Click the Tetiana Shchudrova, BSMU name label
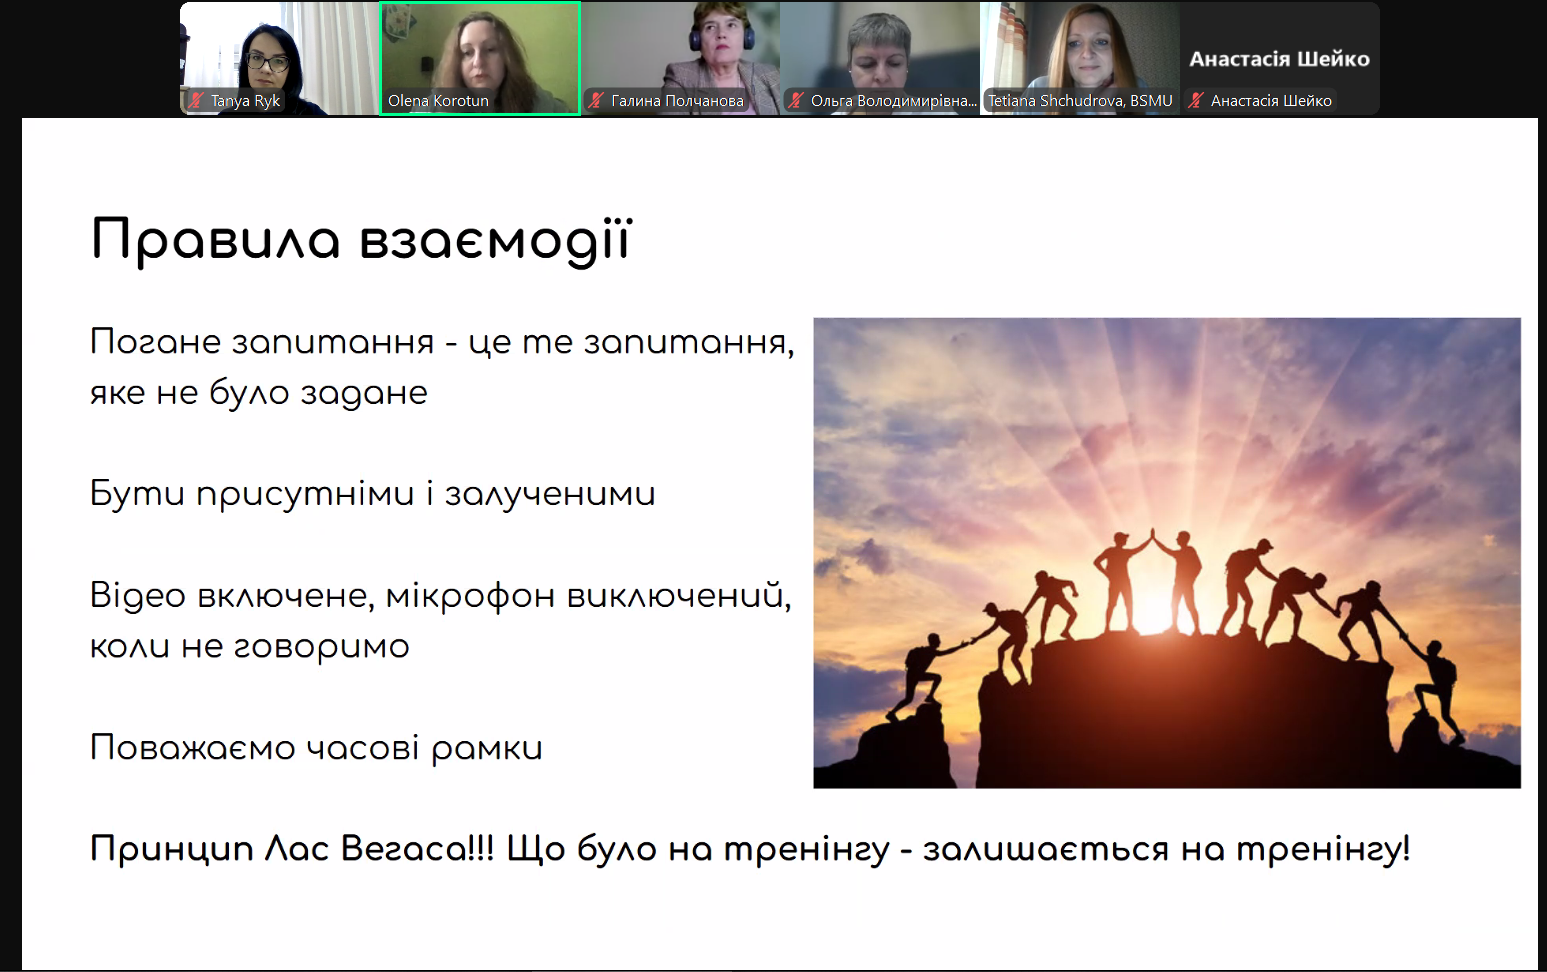This screenshot has height=972, width=1547. (1080, 101)
